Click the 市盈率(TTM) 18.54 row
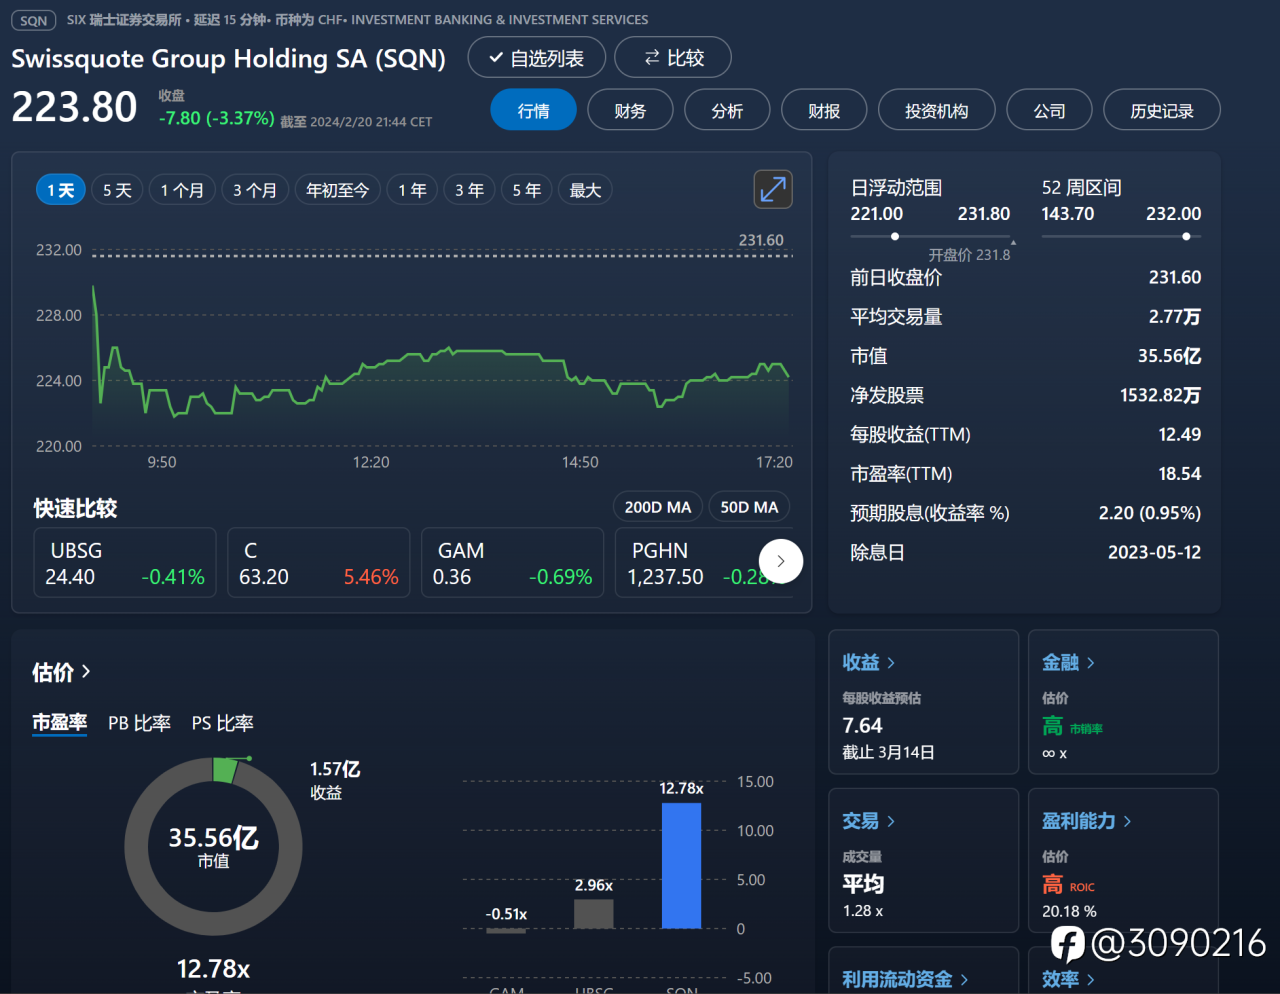 [x=1026, y=473]
